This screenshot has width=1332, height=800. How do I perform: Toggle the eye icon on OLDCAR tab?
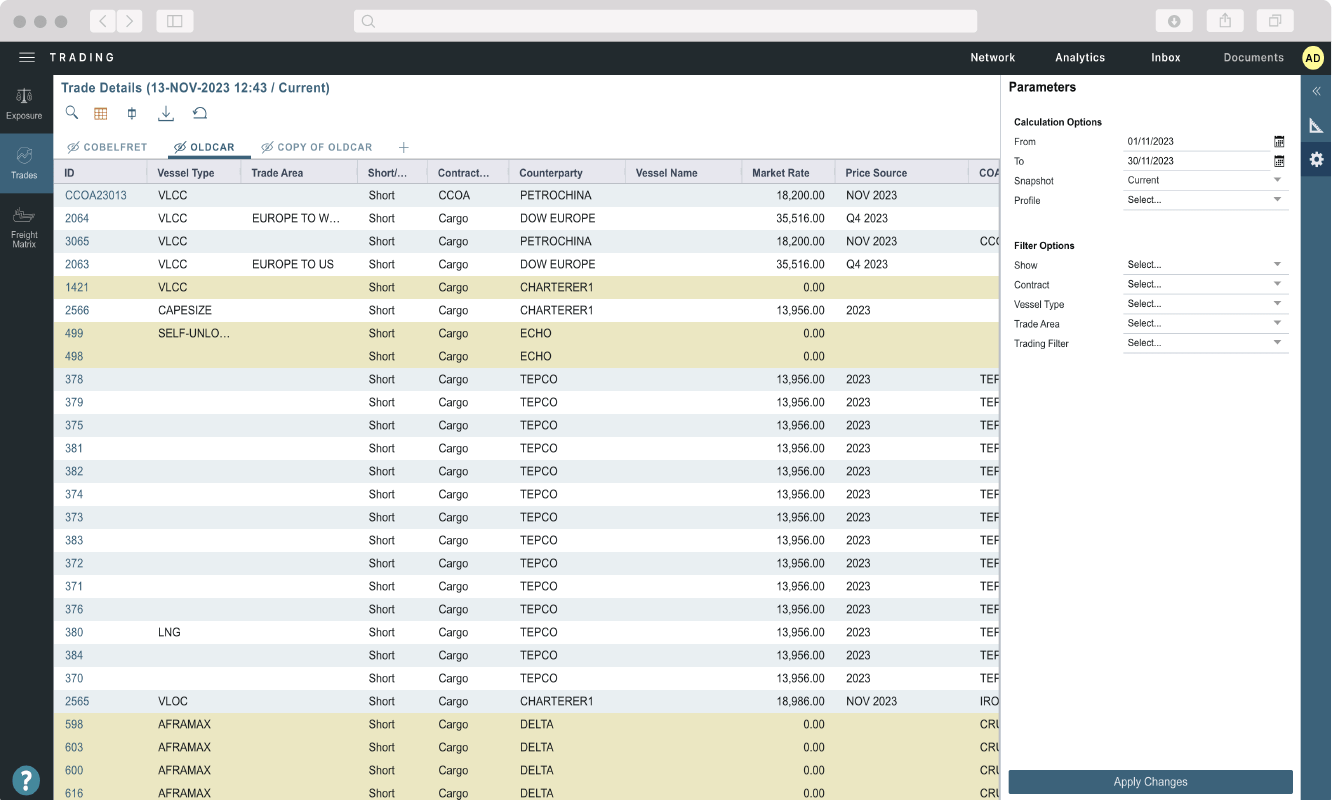(180, 147)
